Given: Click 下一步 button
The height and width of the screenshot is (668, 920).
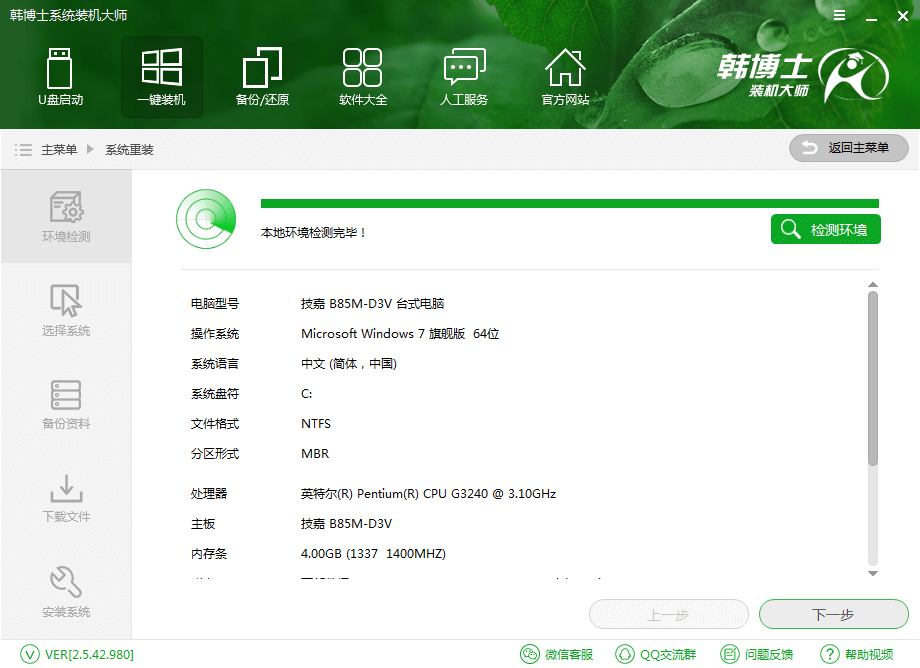Looking at the screenshot, I should 833,615.
